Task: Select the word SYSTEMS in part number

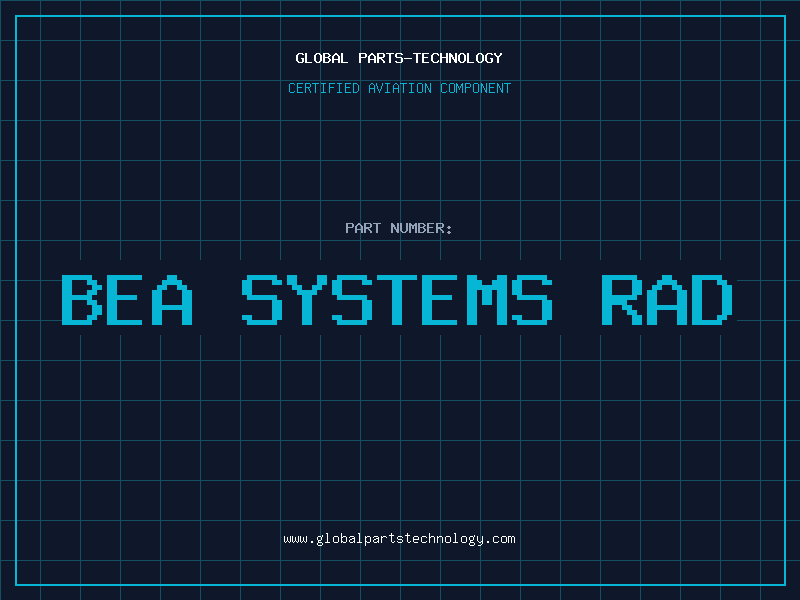Action: coord(397,299)
